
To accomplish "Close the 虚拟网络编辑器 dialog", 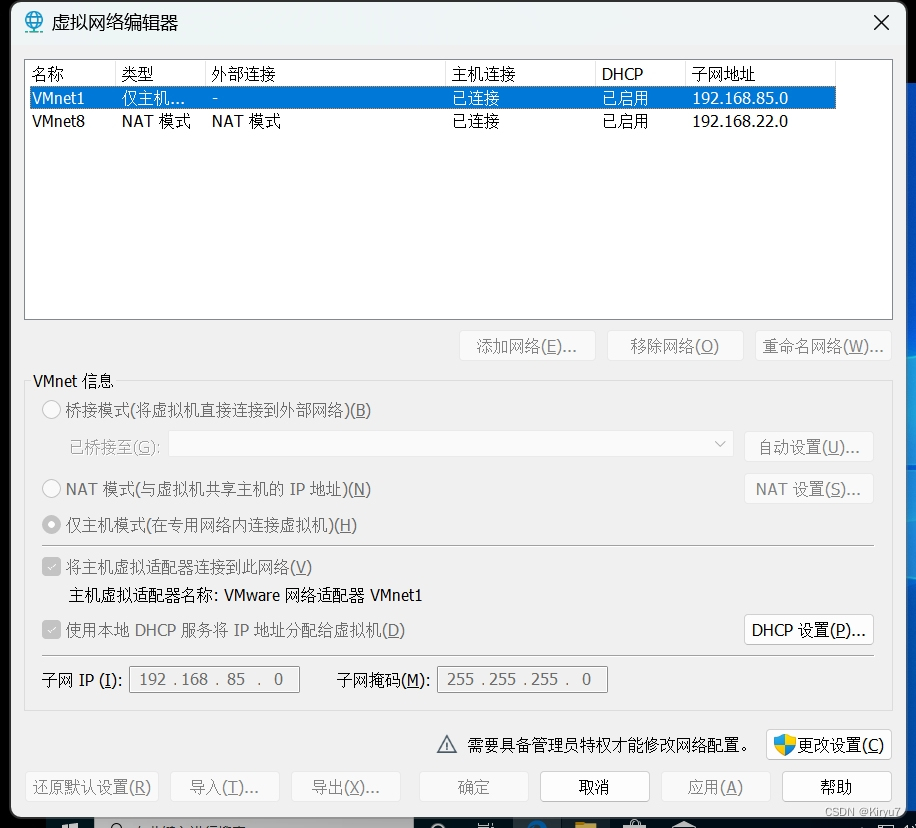I will (x=881, y=23).
